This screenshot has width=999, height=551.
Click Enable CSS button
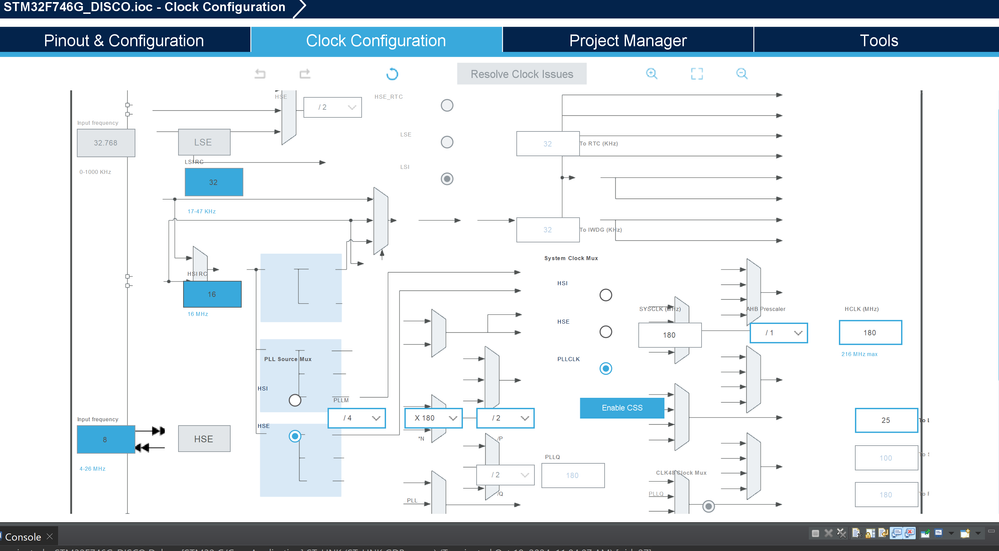click(622, 408)
